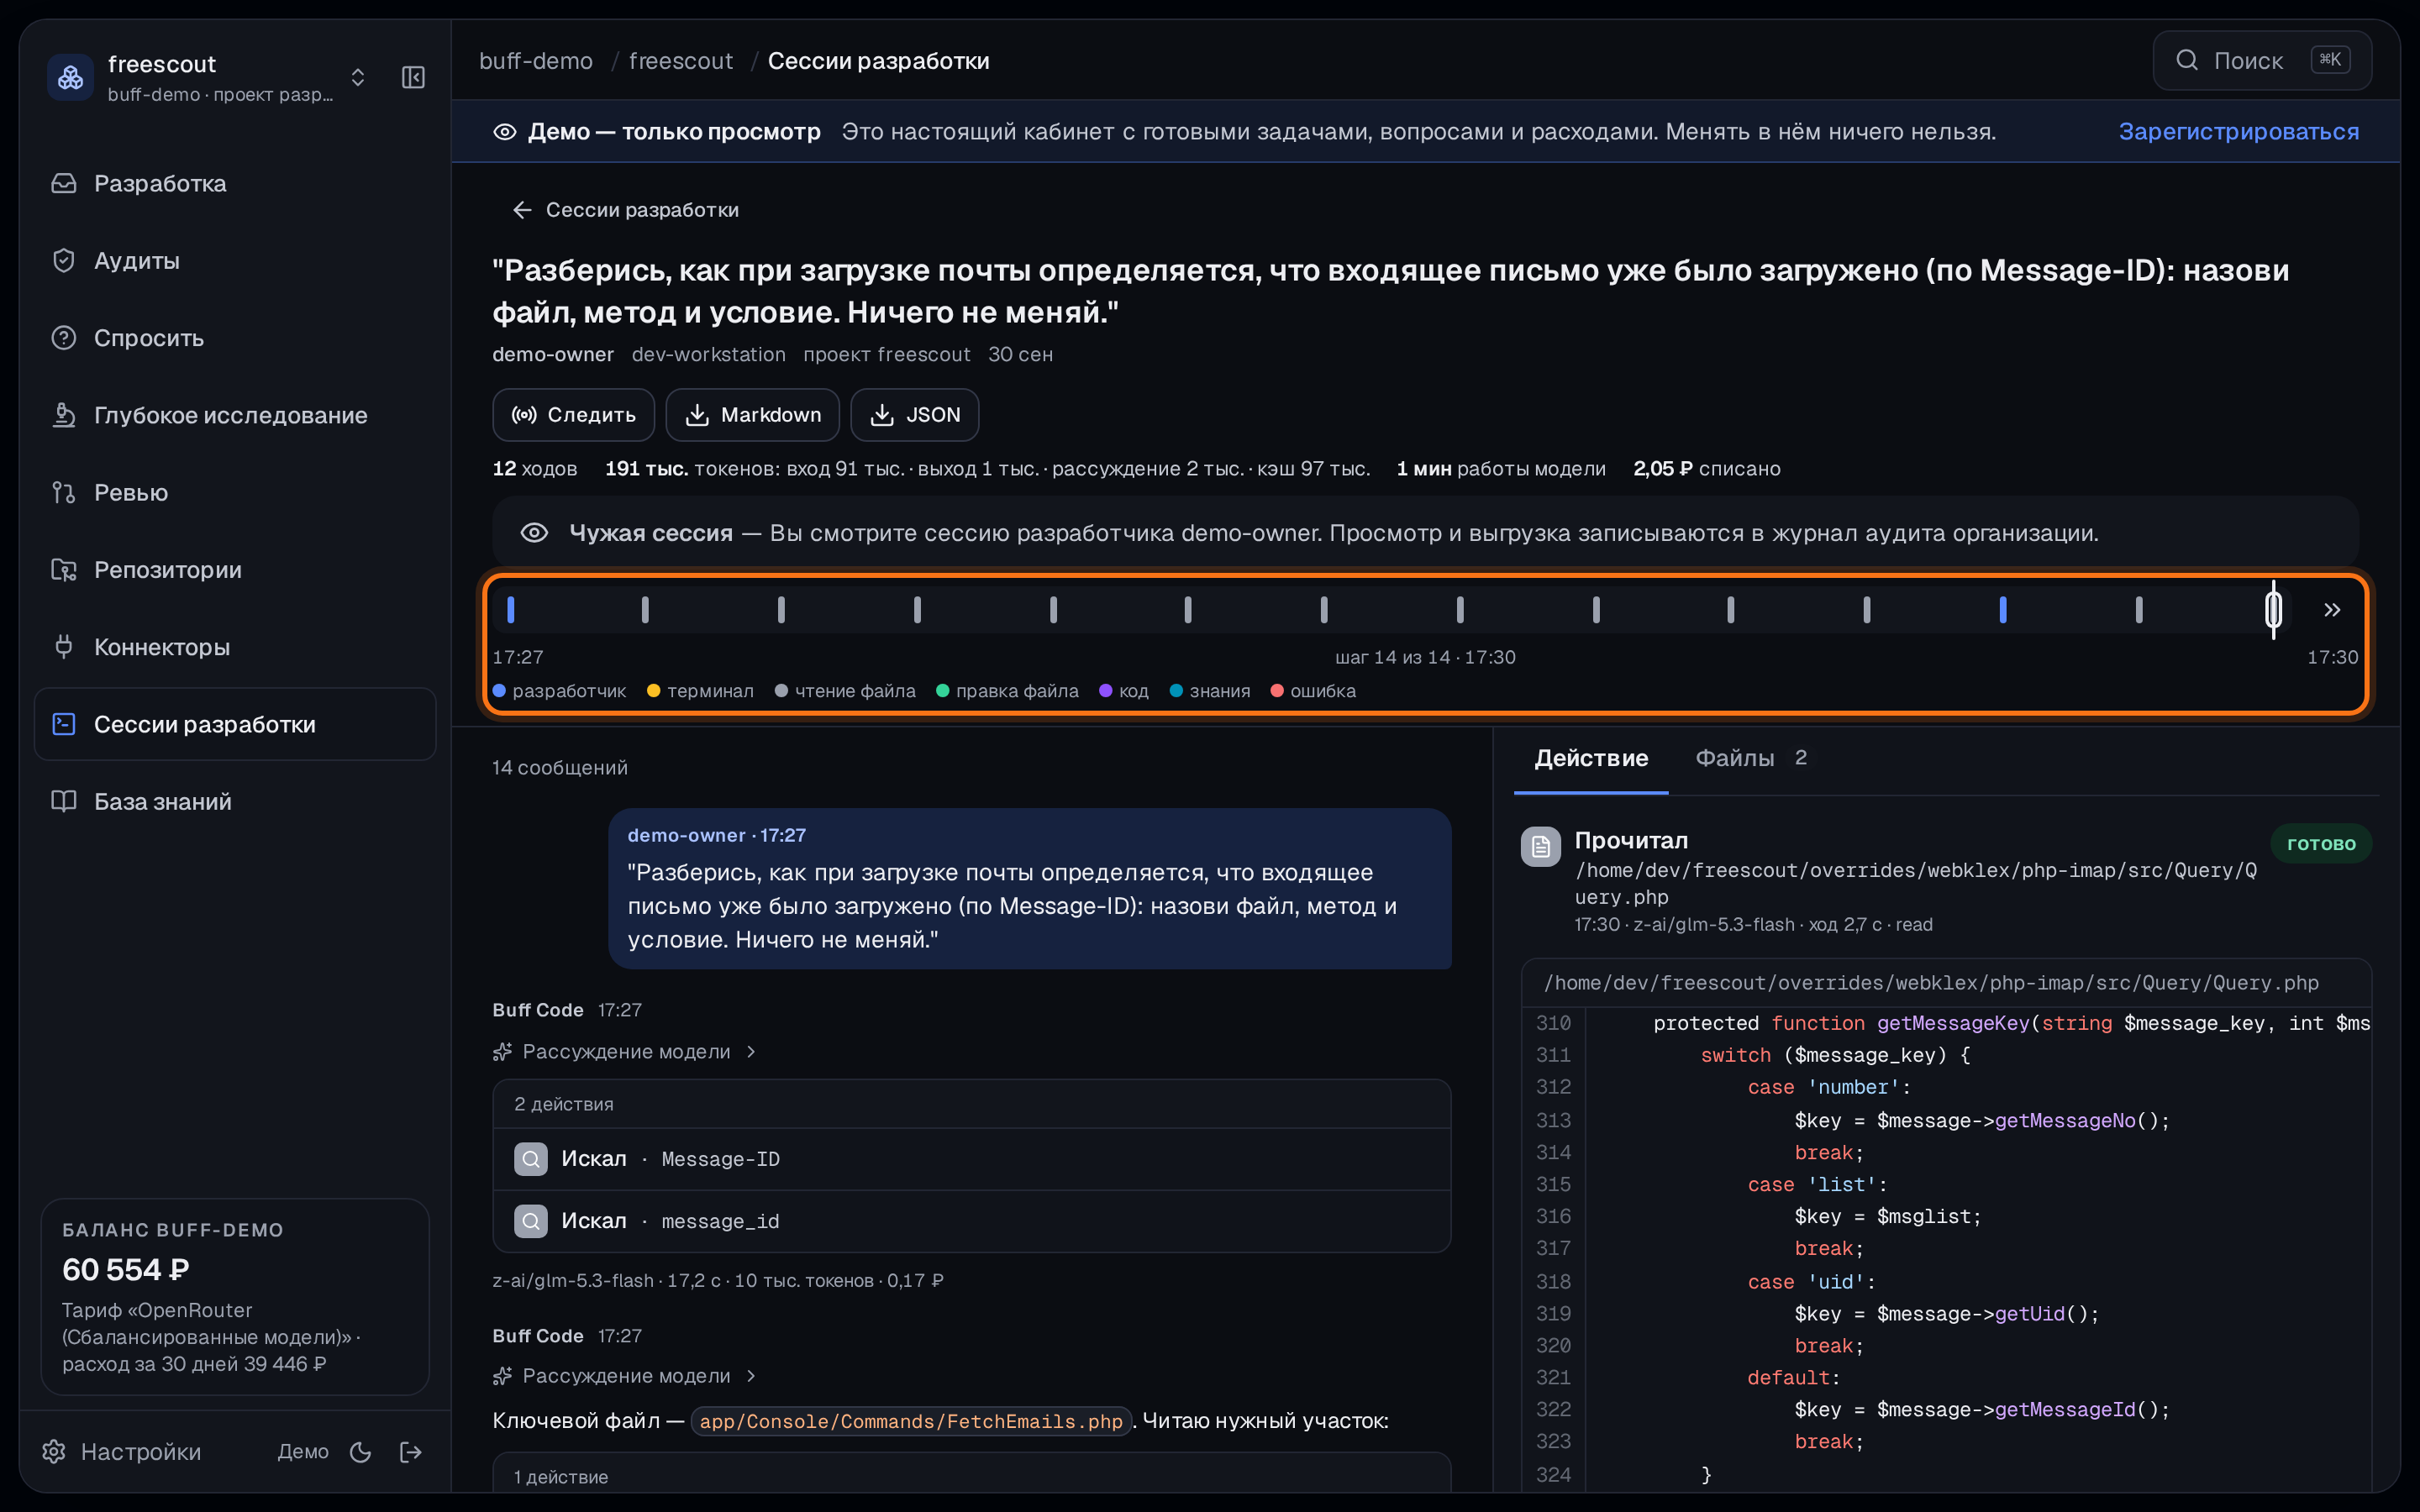Click the app/Console/Commands/FetchEmails.php file chip
The image size is (2420, 1512).
911,1421
